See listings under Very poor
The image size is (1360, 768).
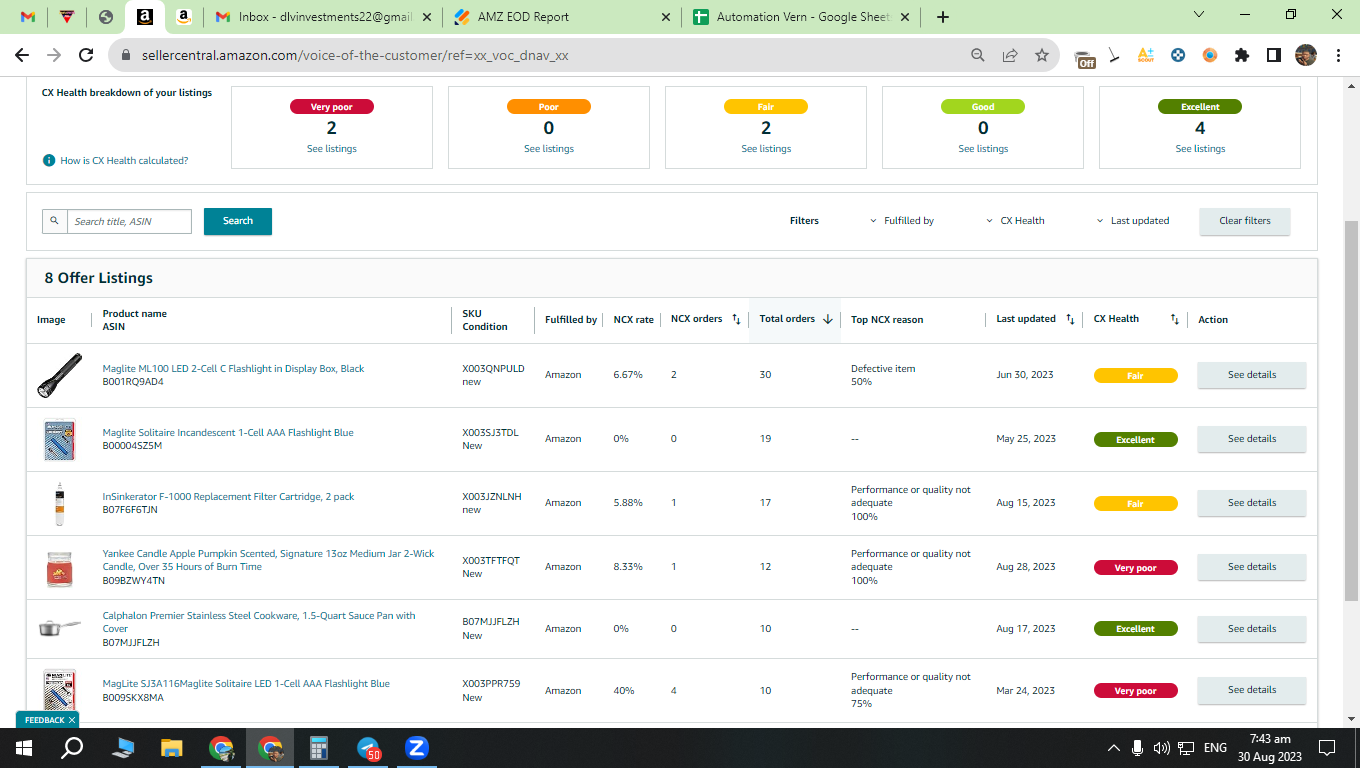coord(331,148)
